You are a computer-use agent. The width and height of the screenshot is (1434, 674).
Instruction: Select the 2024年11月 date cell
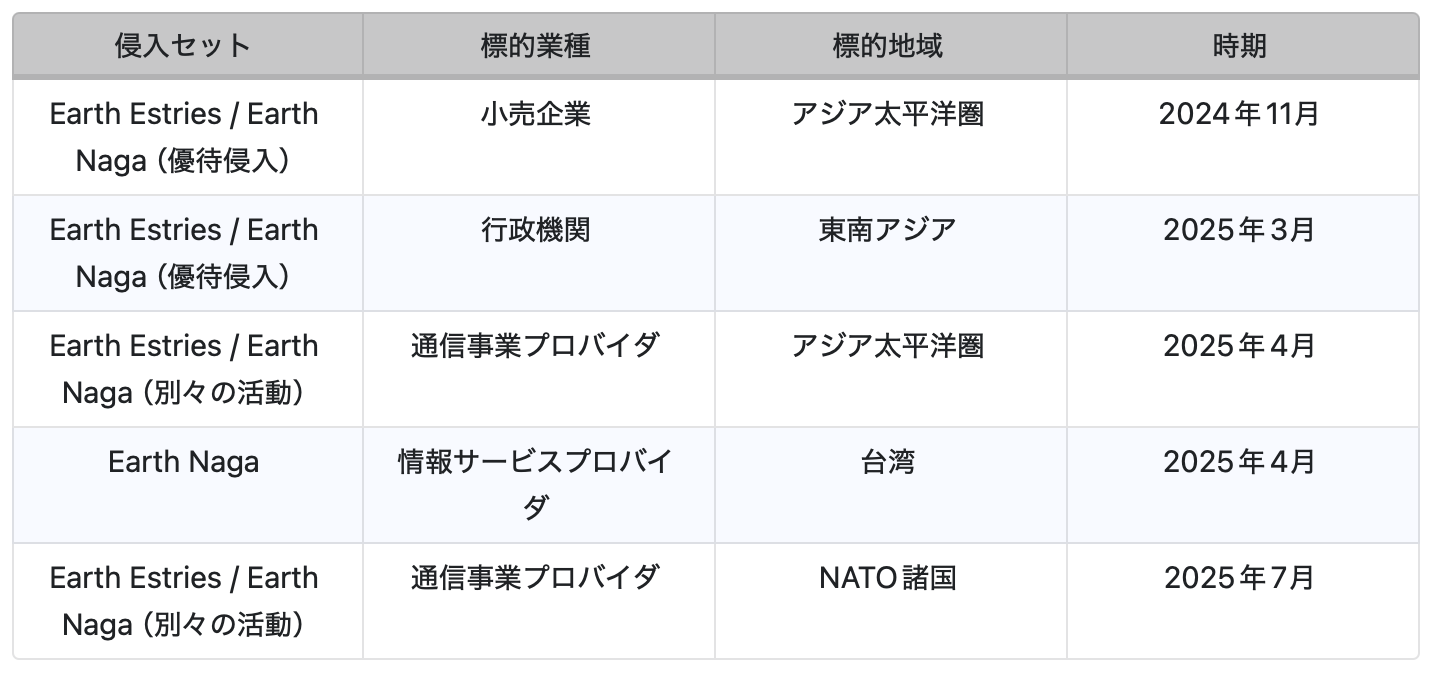[x=1240, y=114]
